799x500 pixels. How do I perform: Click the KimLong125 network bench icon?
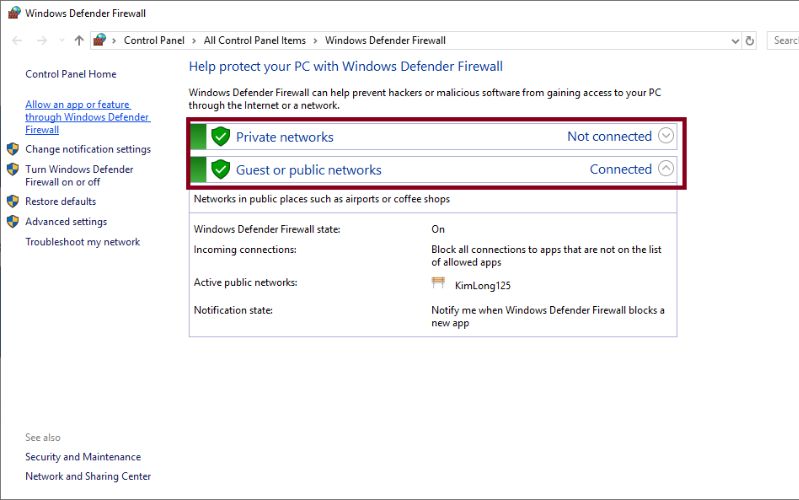(x=438, y=283)
